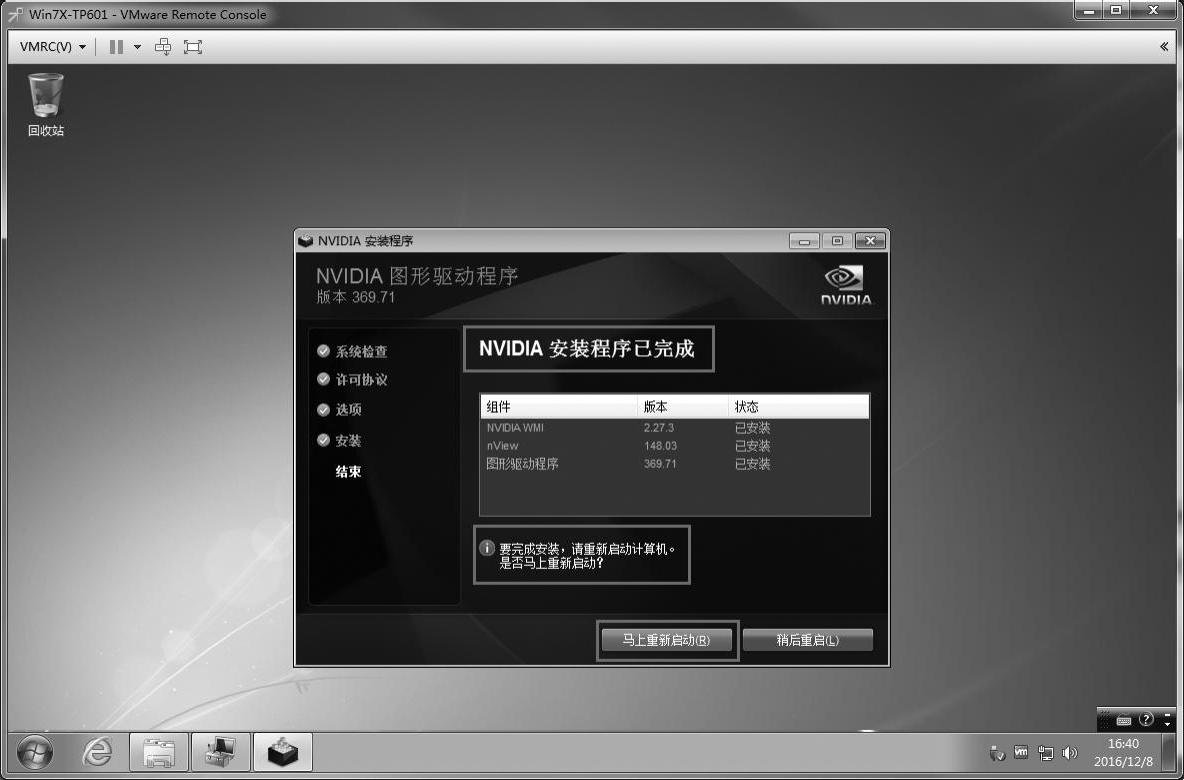The height and width of the screenshot is (780, 1184).
Task: Open VMware Tools tray icon
Action: 1021,753
